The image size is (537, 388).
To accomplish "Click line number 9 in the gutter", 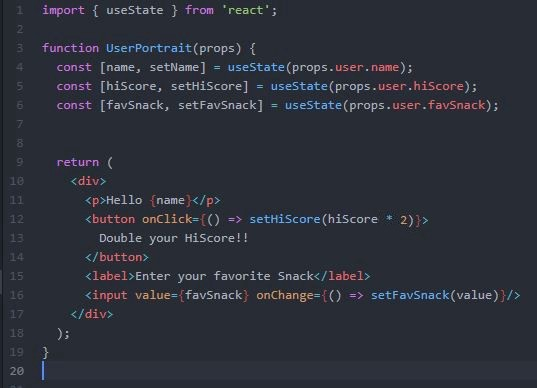I will click(20, 162).
